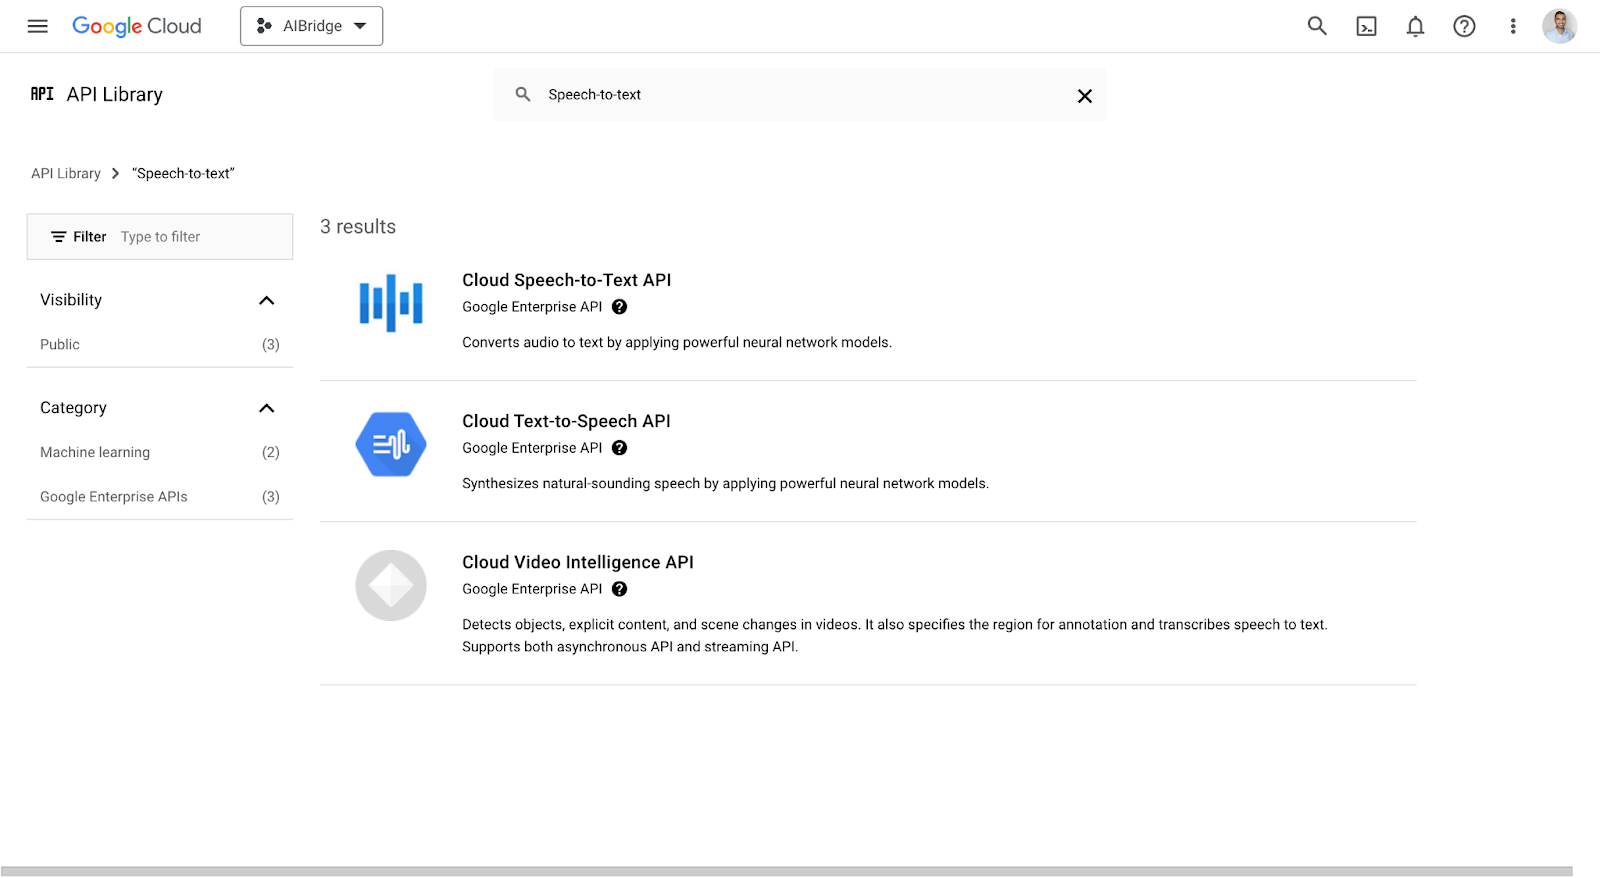Click the Google Cloud logo
Viewport: 1600px width, 878px height.
[x=137, y=26]
